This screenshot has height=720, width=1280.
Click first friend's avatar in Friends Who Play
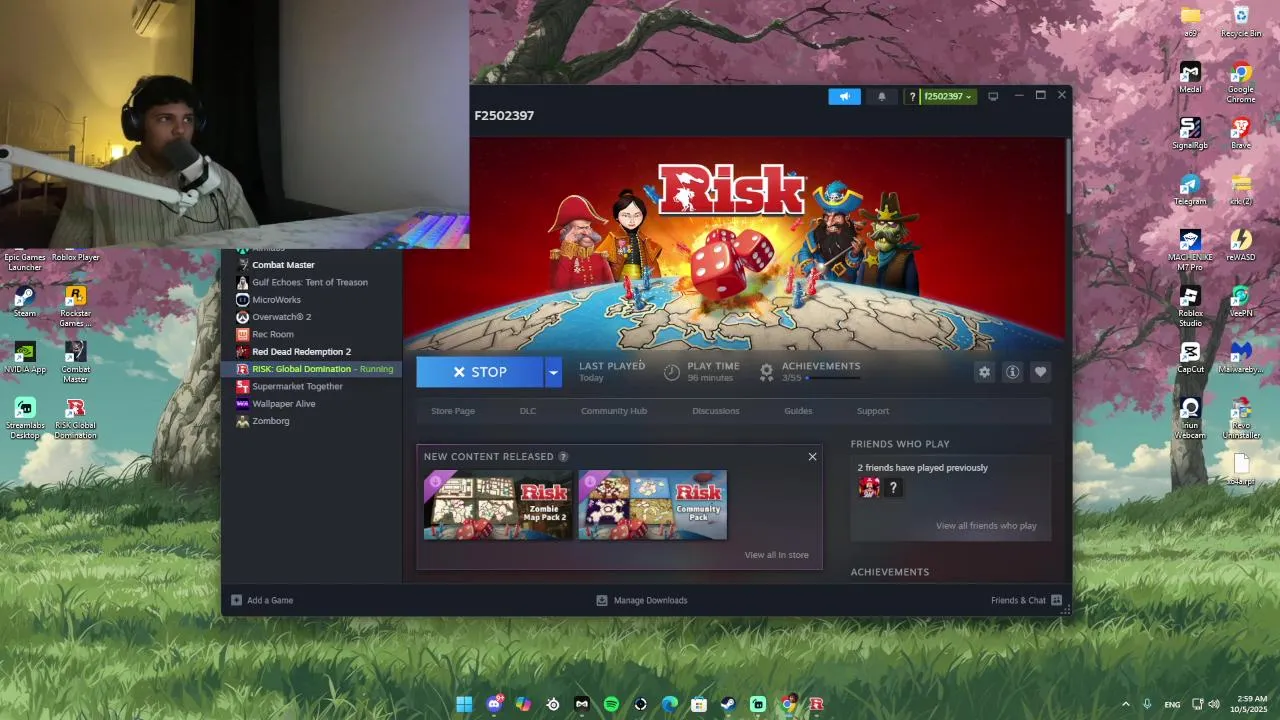pos(869,487)
